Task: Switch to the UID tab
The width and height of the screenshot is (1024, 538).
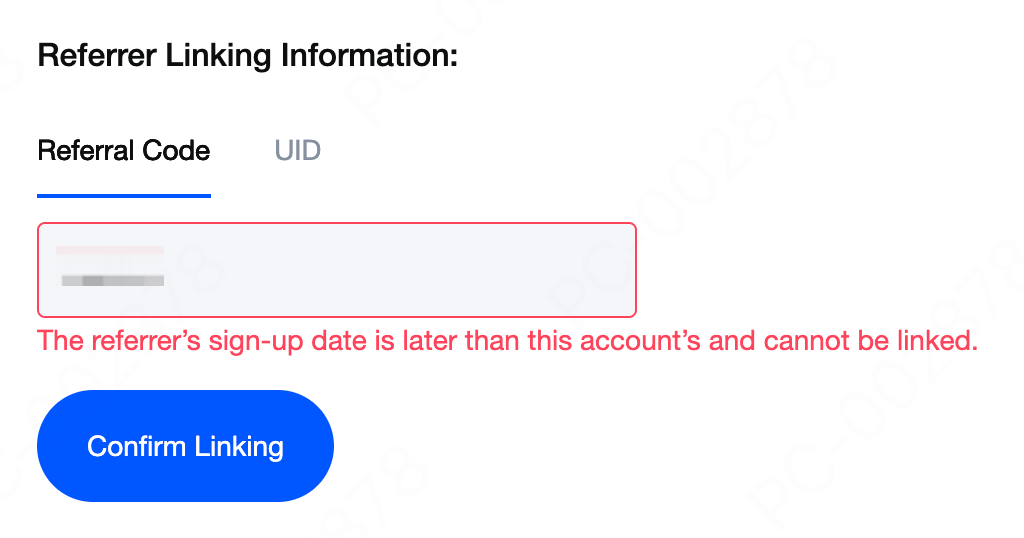Action: coord(297,151)
